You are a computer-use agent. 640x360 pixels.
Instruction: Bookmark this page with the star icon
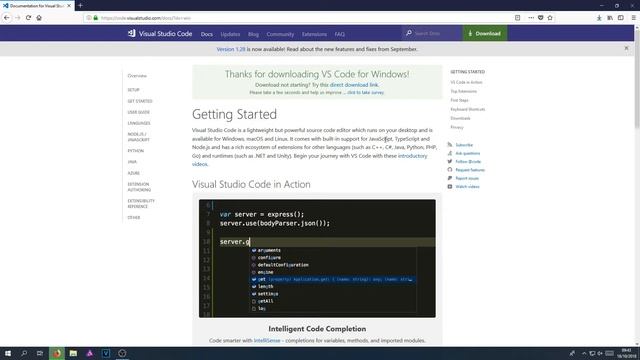point(550,18)
